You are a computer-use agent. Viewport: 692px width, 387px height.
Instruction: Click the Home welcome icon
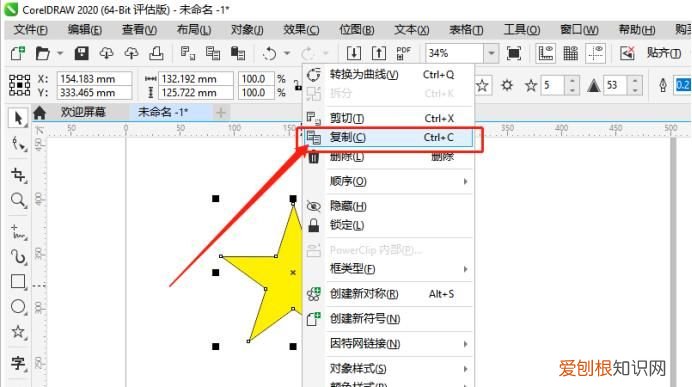pos(40,113)
